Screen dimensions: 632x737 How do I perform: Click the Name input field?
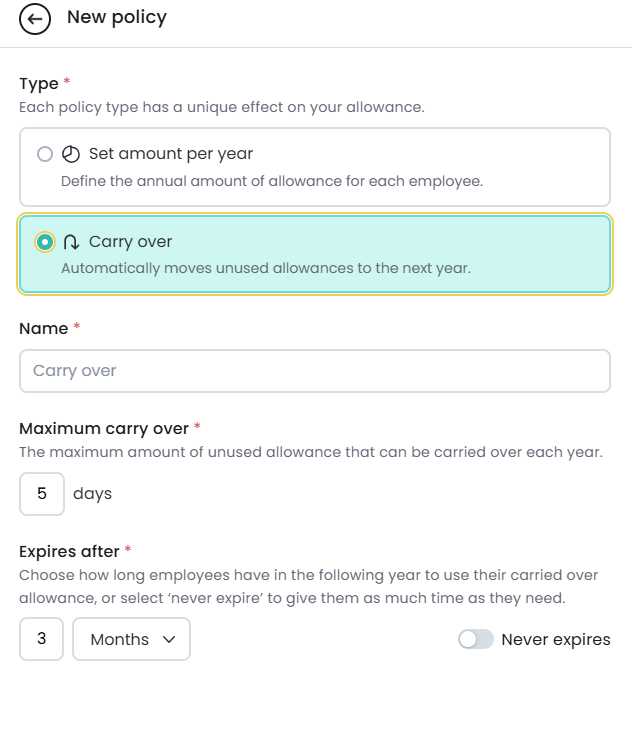(315, 371)
